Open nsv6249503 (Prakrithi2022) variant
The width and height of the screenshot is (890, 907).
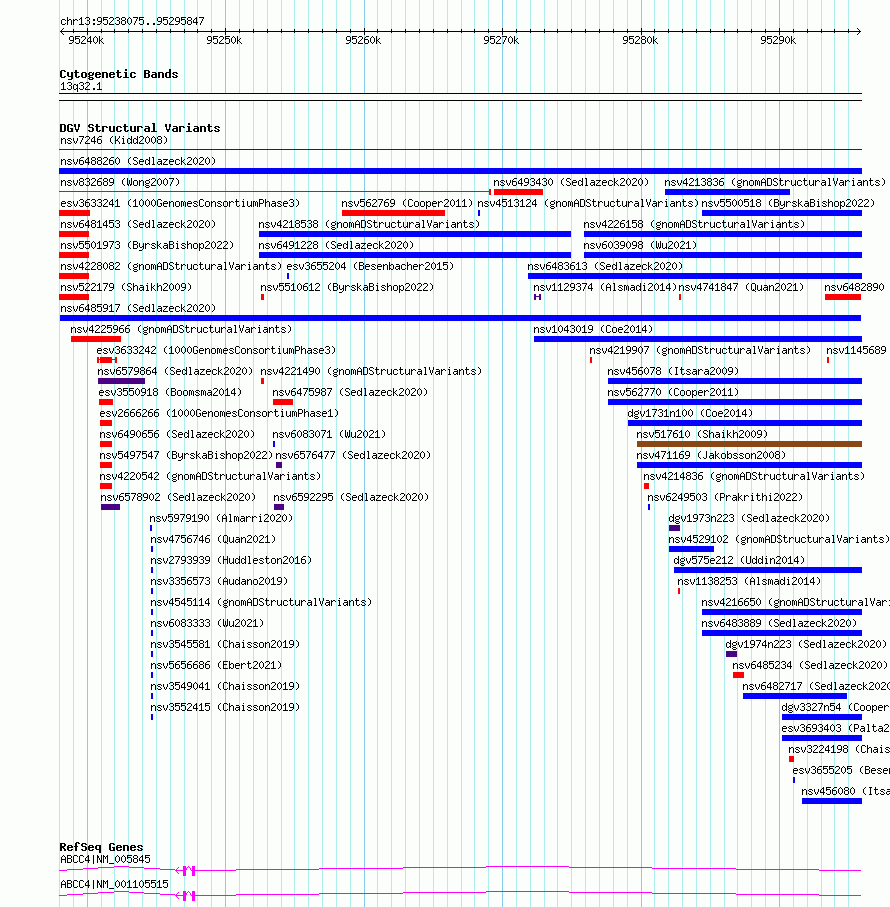[x=725, y=497]
